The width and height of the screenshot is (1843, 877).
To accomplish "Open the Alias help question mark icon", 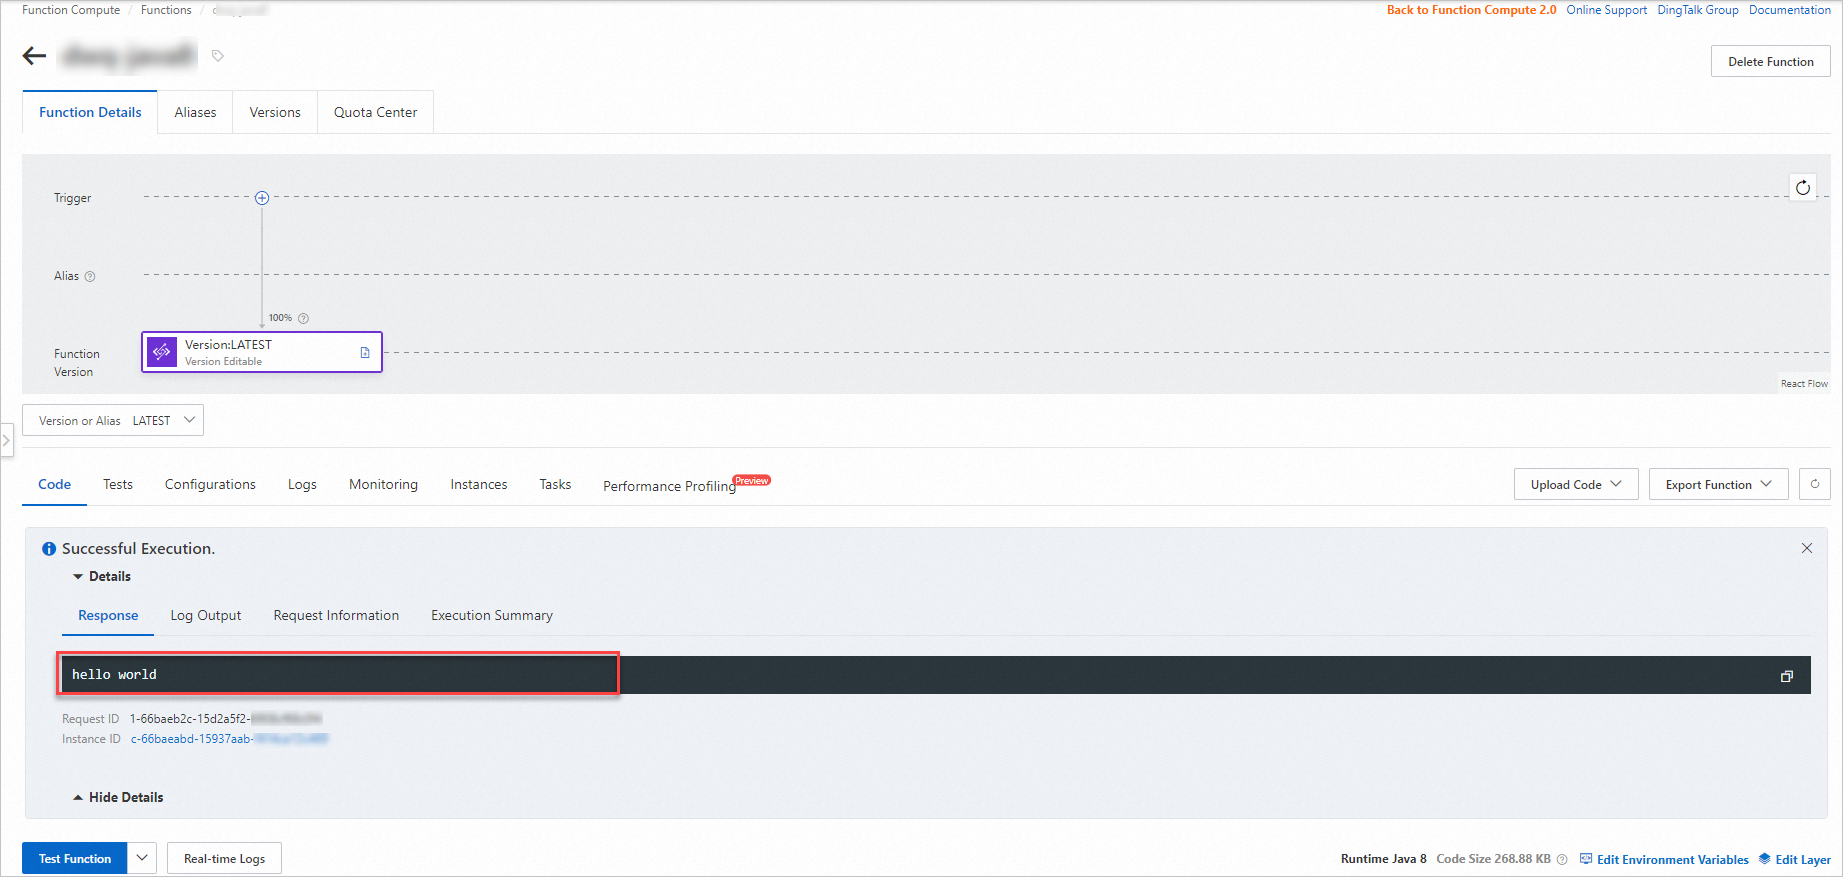I will pos(90,277).
